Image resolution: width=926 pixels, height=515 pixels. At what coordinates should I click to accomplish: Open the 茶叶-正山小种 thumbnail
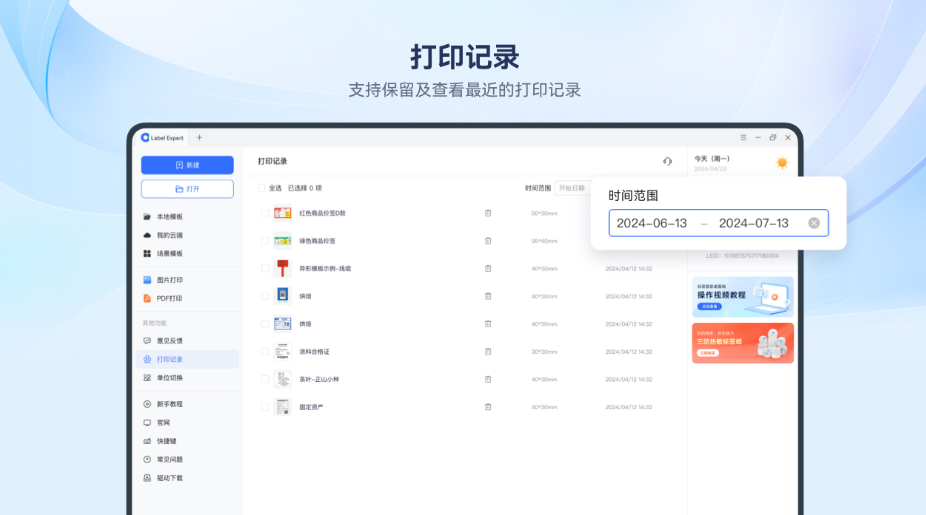[x=282, y=379]
